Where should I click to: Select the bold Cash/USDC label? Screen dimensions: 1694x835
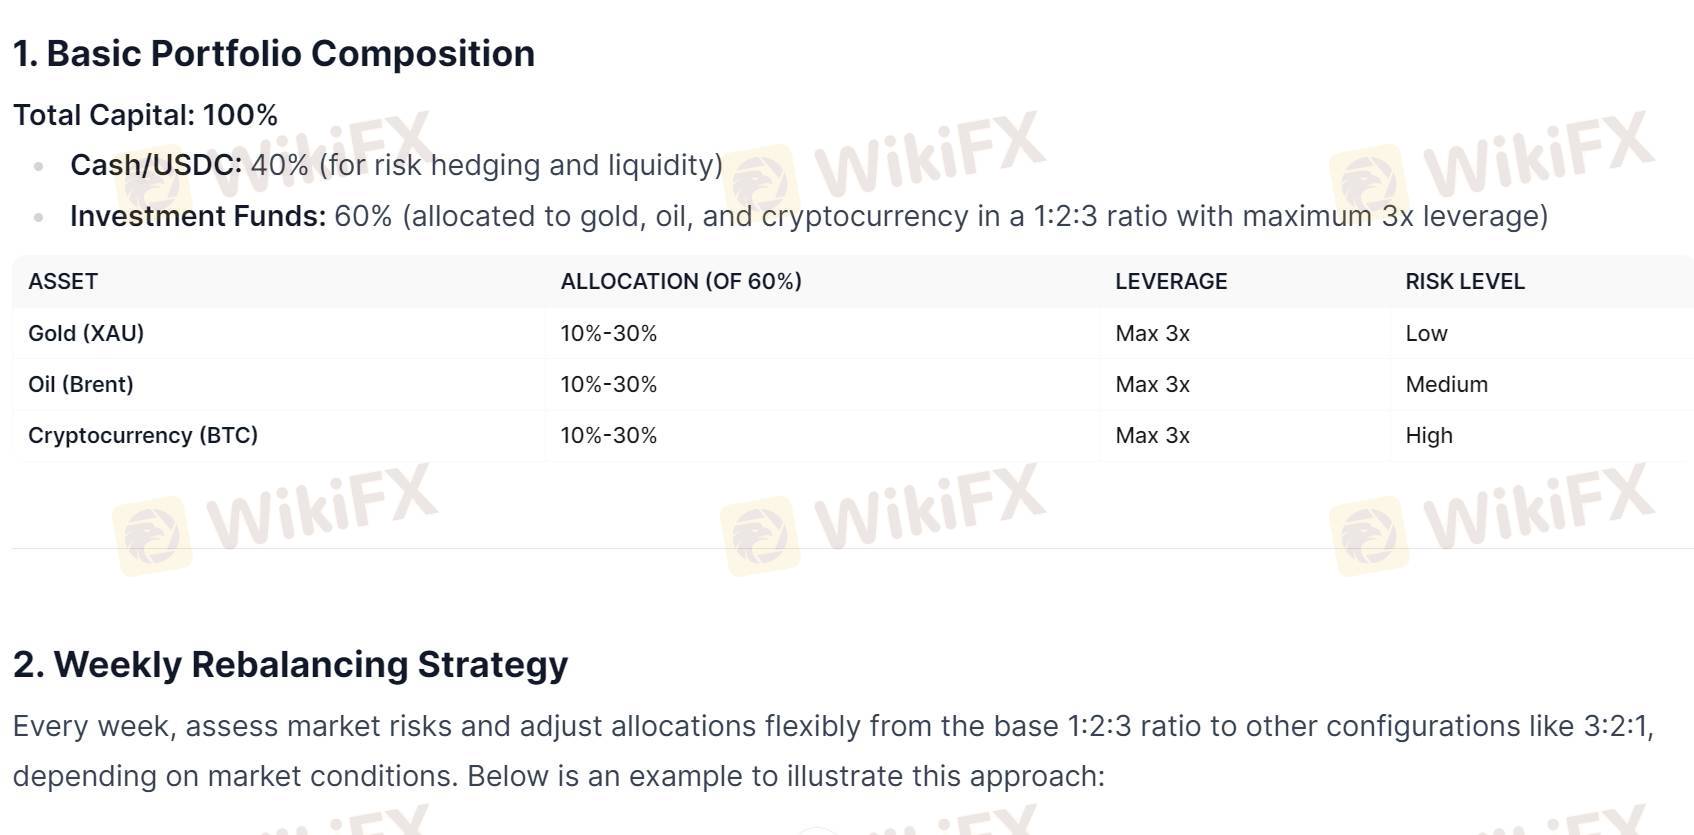[156, 165]
